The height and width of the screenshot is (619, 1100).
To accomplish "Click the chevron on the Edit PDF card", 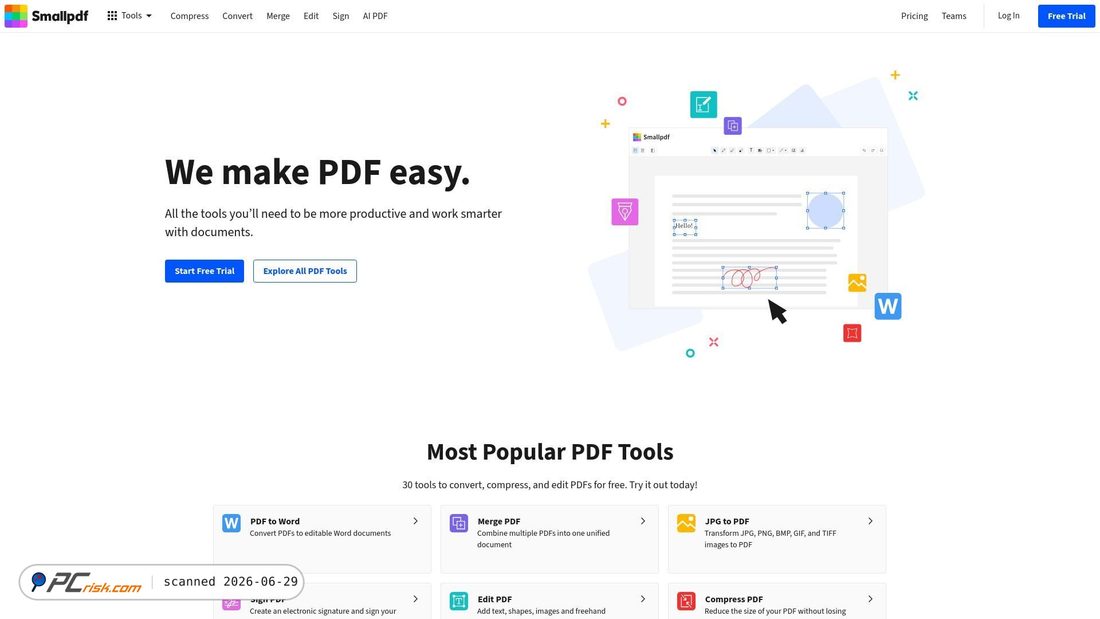I will [x=643, y=599].
